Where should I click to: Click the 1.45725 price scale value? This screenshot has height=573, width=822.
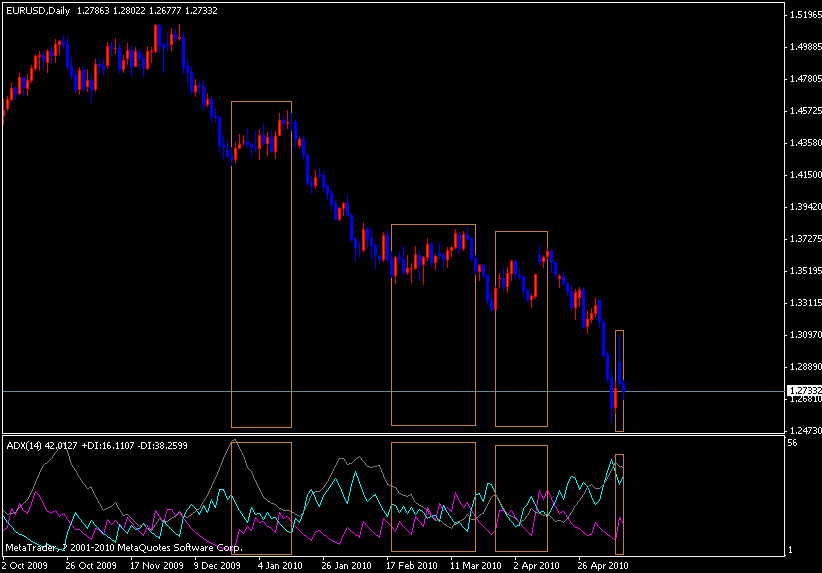click(806, 111)
